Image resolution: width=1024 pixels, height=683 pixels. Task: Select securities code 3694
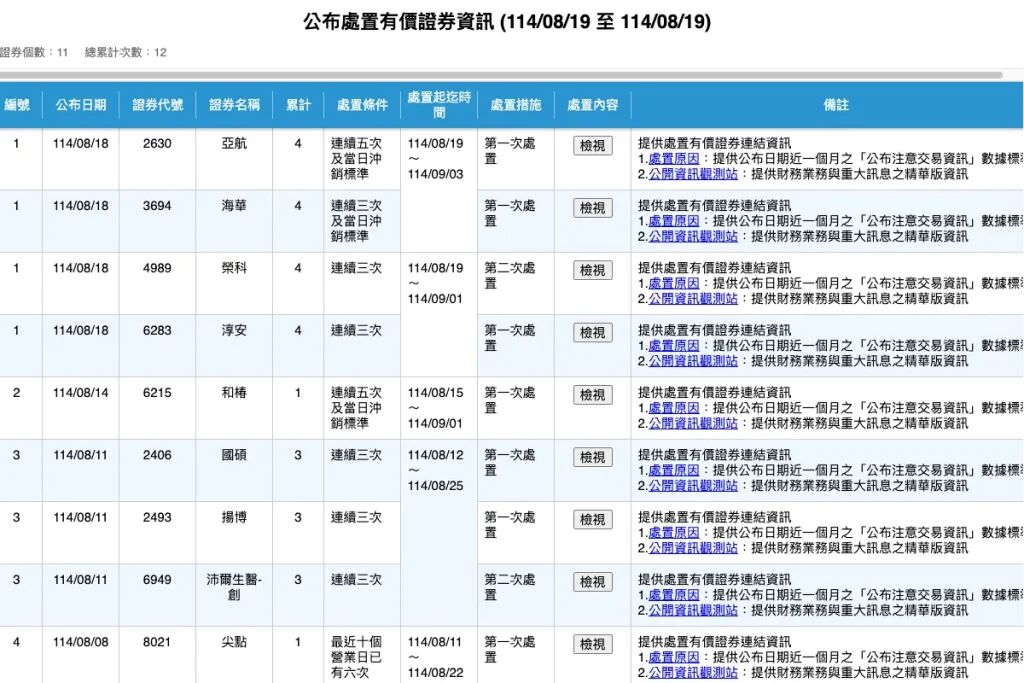coord(157,206)
